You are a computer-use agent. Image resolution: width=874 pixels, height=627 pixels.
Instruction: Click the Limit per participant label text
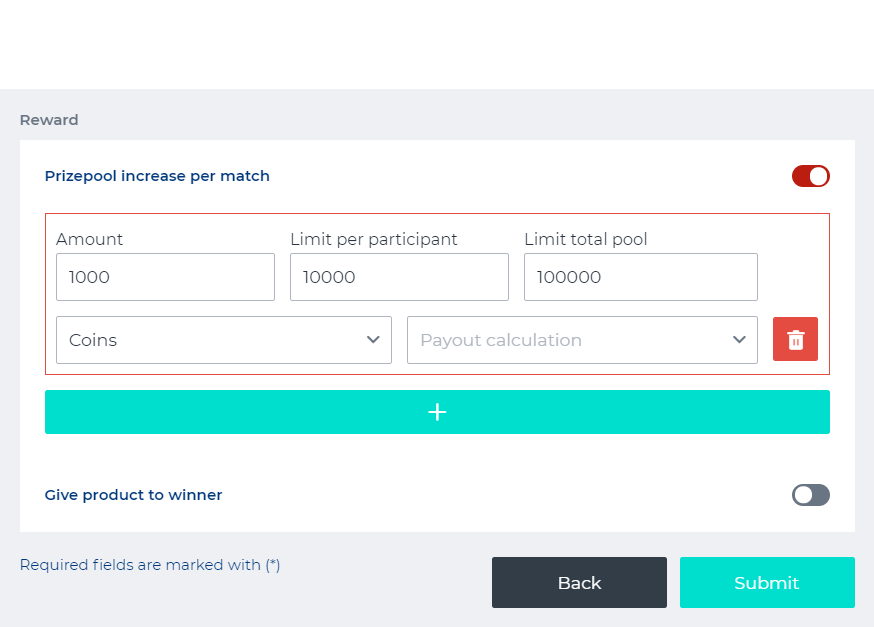tap(373, 239)
